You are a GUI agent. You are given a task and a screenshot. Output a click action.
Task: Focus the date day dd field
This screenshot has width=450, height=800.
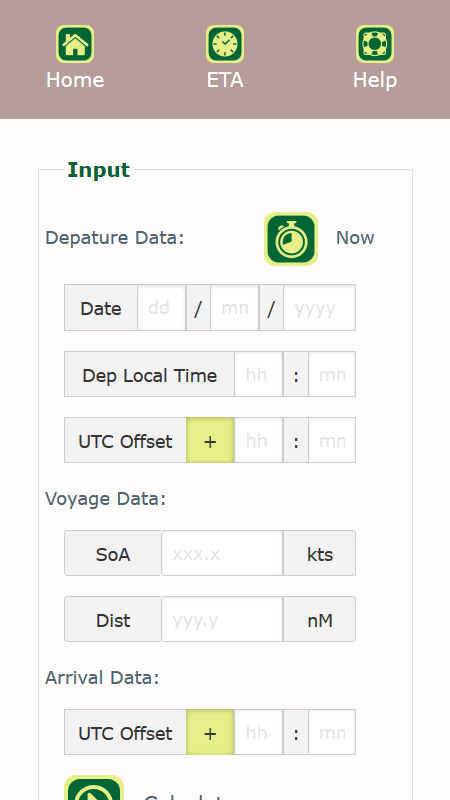coord(161,308)
